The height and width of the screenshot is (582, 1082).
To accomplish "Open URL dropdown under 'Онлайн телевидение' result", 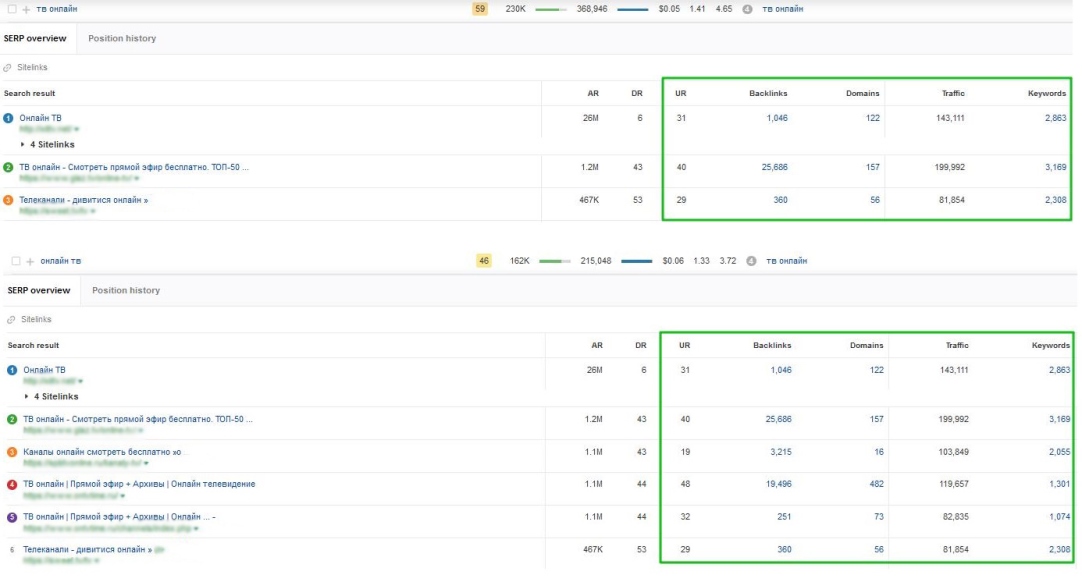I will pyautogui.click(x=123, y=496).
